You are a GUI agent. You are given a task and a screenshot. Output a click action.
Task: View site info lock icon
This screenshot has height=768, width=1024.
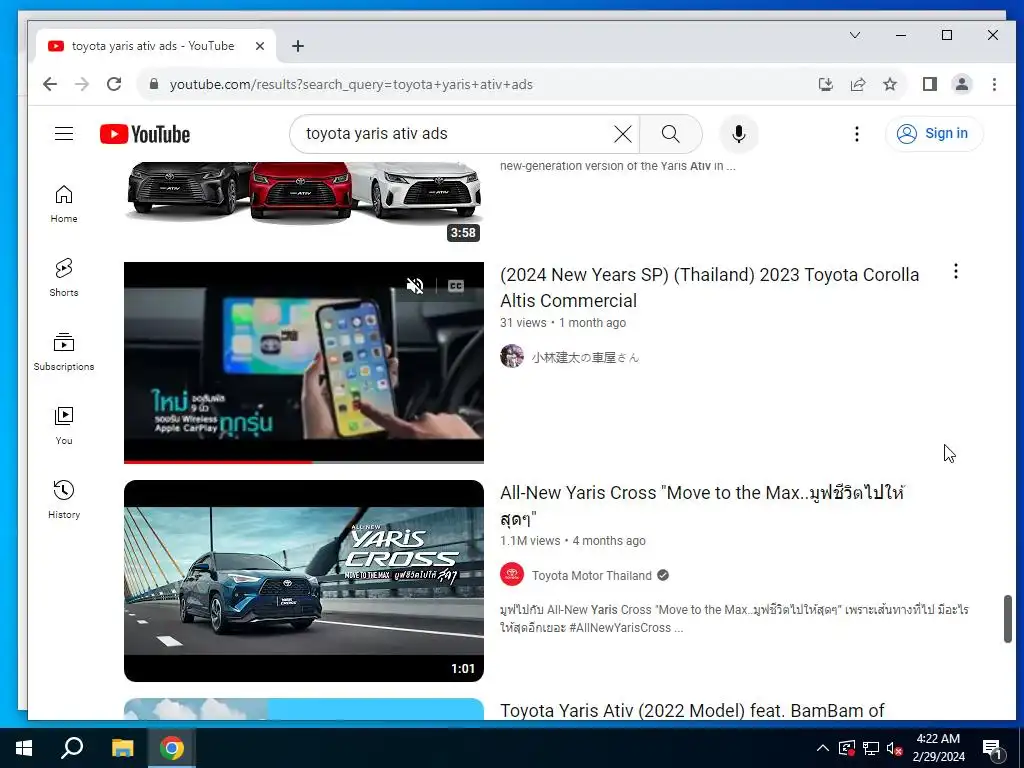point(154,84)
